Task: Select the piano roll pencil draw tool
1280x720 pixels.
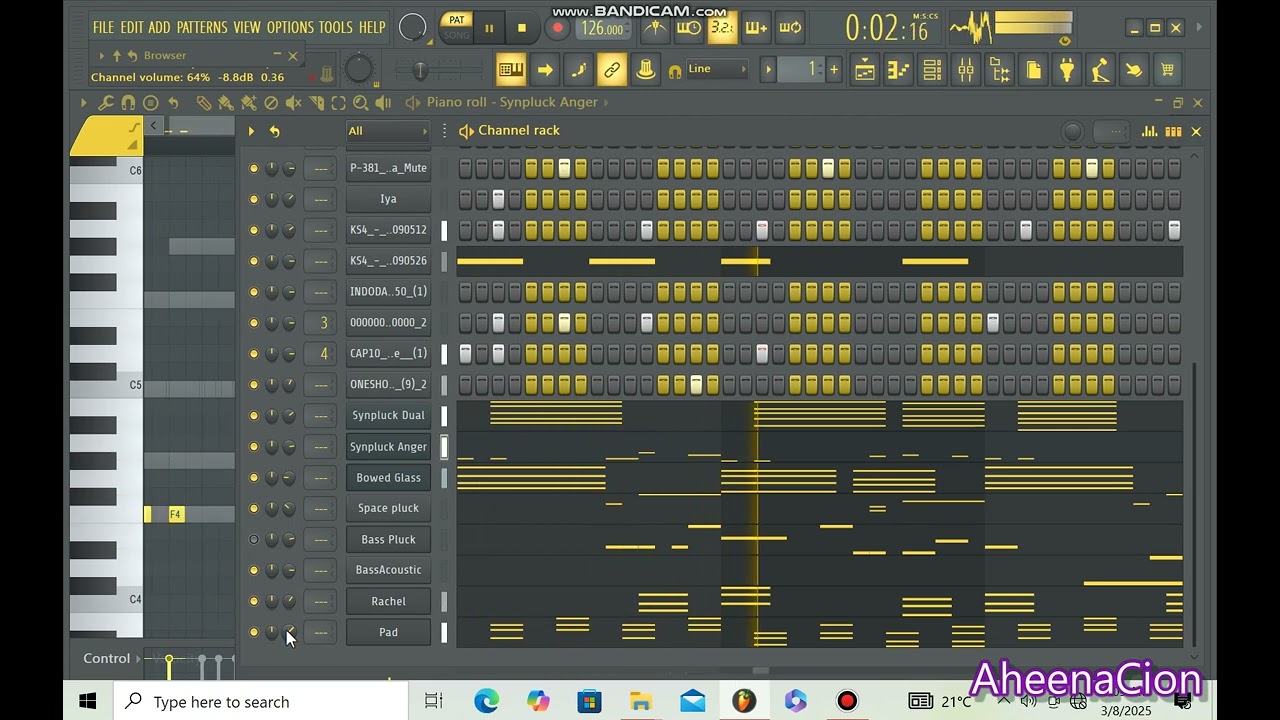Action: (204, 102)
